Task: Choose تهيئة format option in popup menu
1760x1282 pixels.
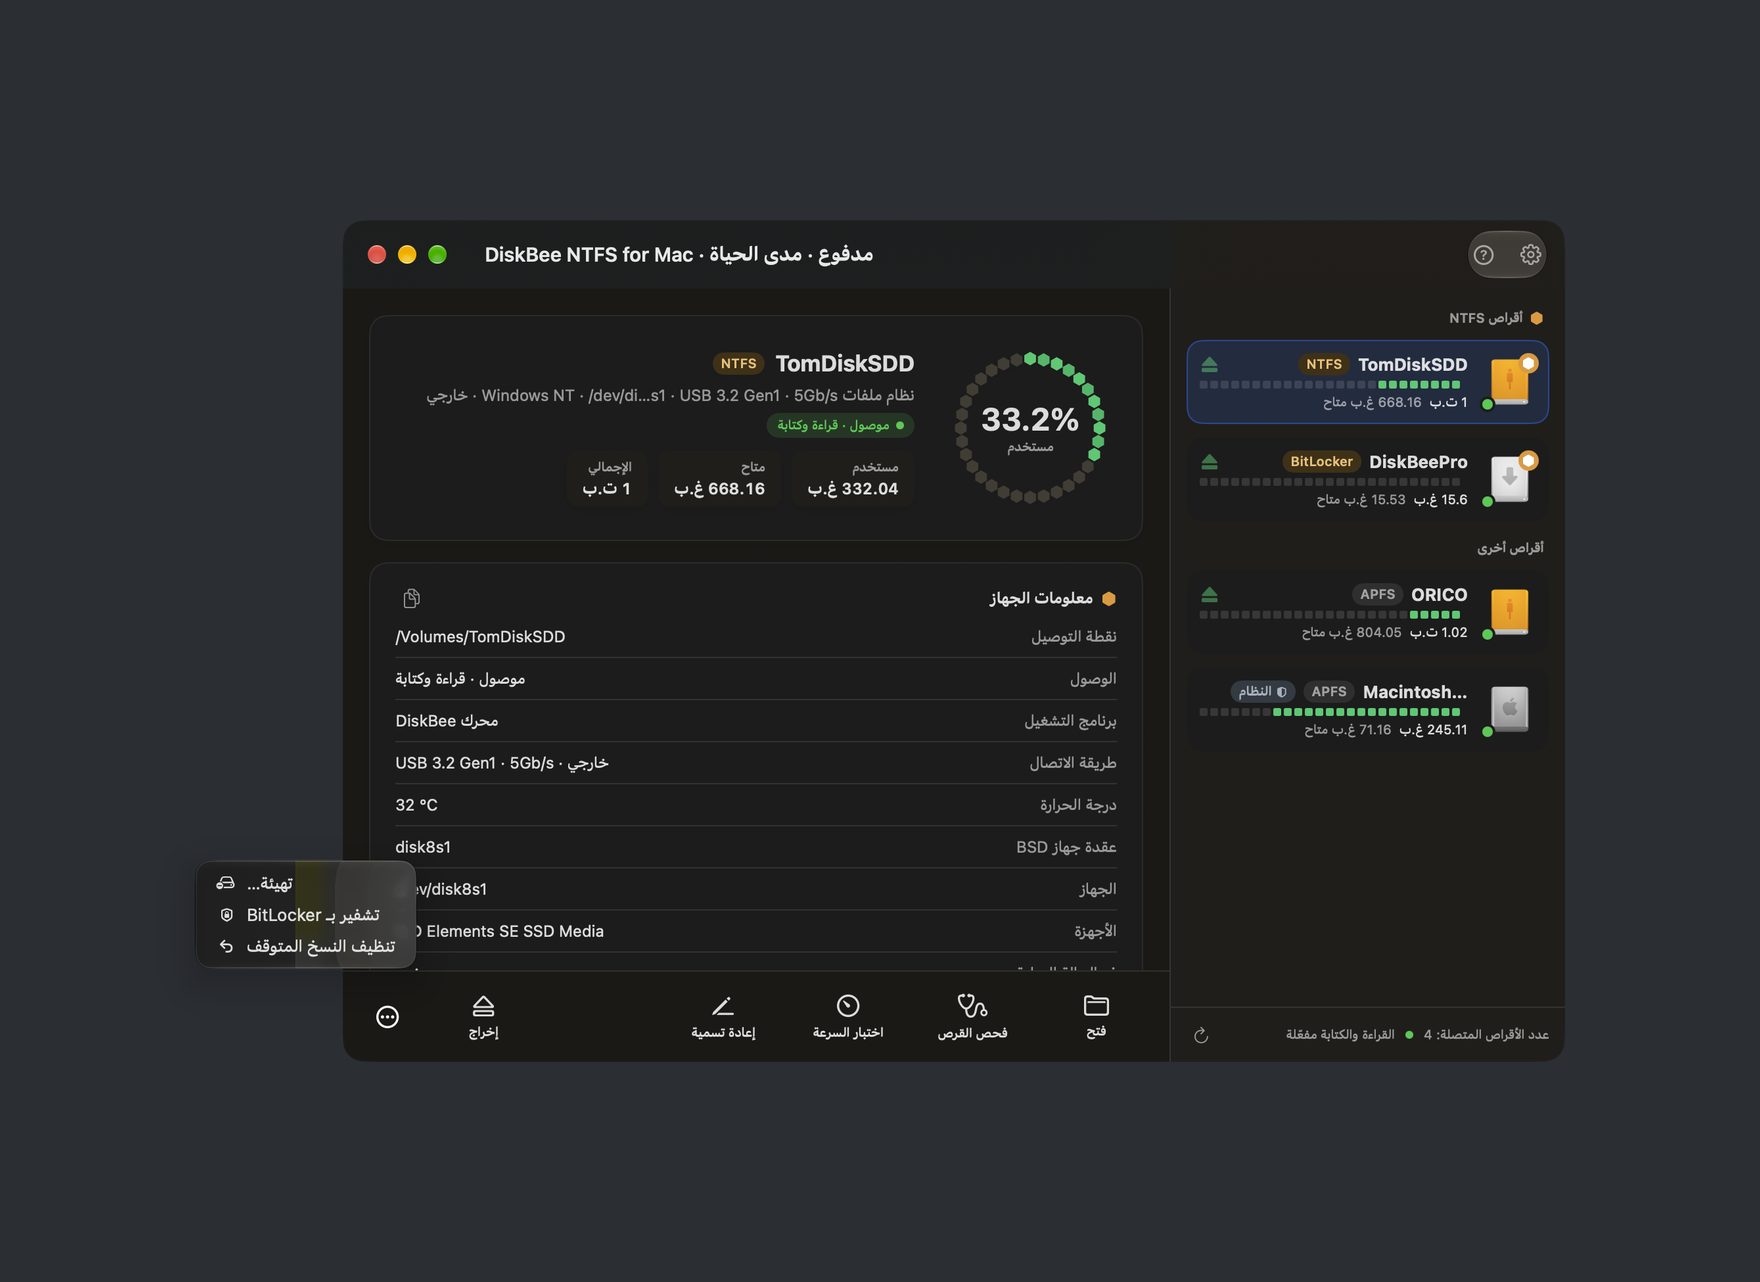Action: (306, 883)
